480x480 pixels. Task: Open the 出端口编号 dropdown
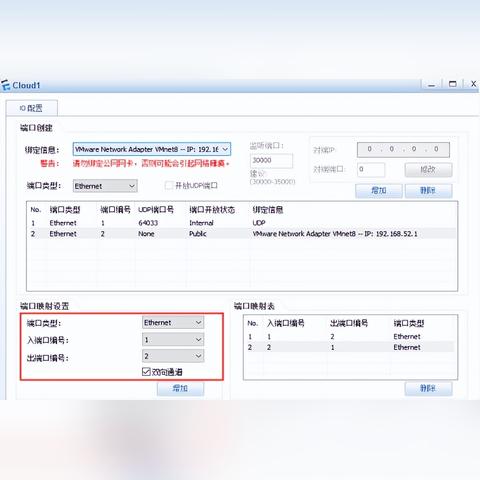173,356
